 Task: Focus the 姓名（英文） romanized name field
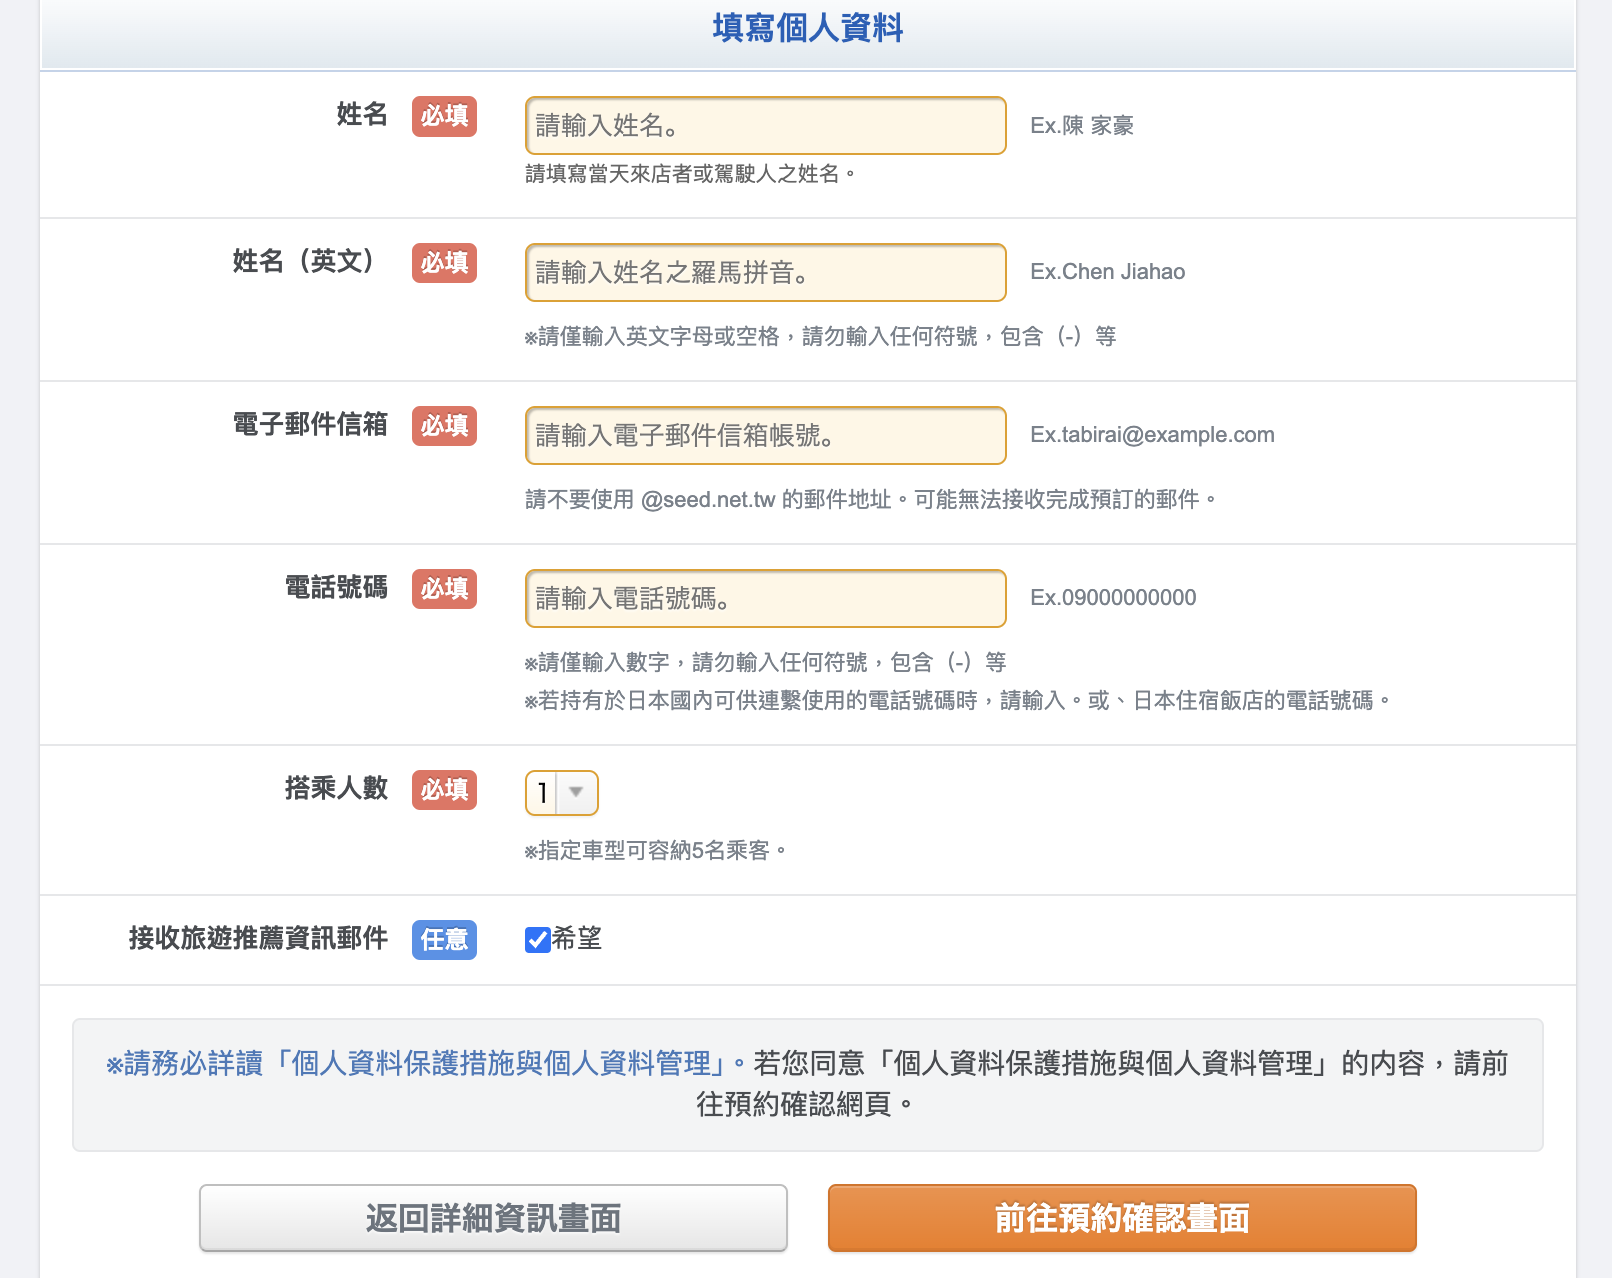click(765, 272)
